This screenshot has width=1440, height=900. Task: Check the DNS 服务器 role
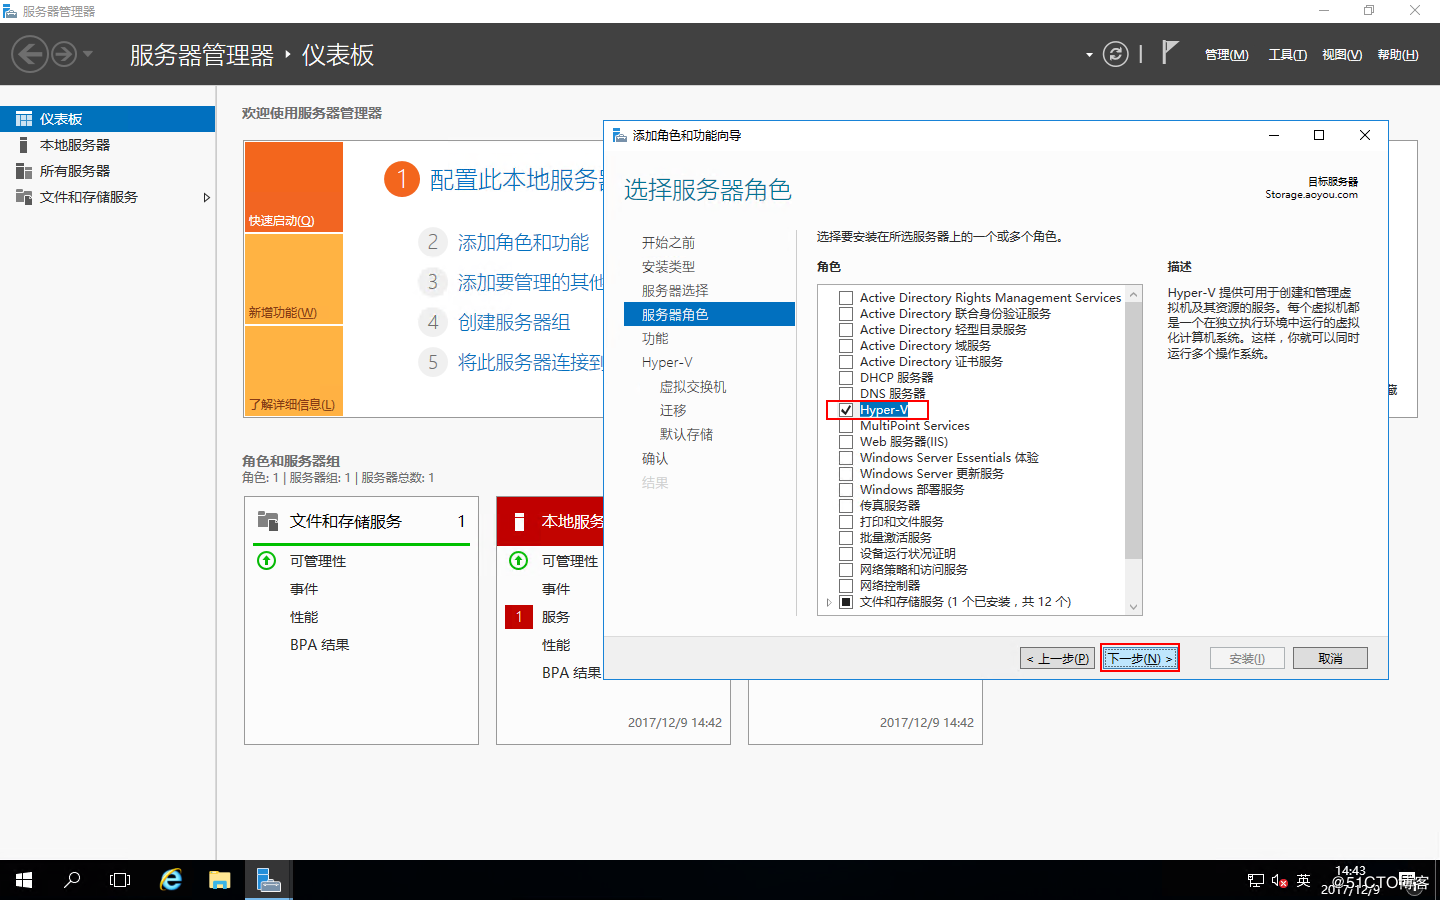click(846, 394)
